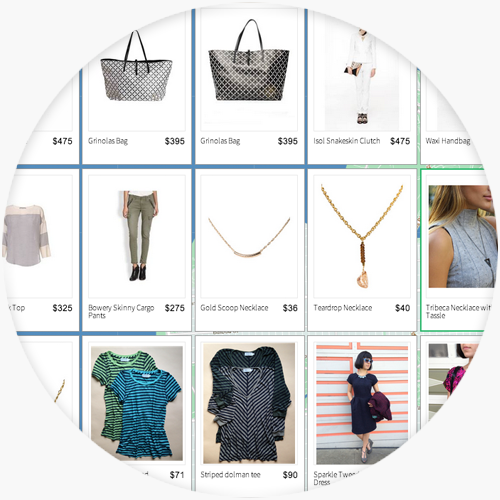Open the Teardrop Necklace product image
The image size is (500, 500).
pos(362,236)
